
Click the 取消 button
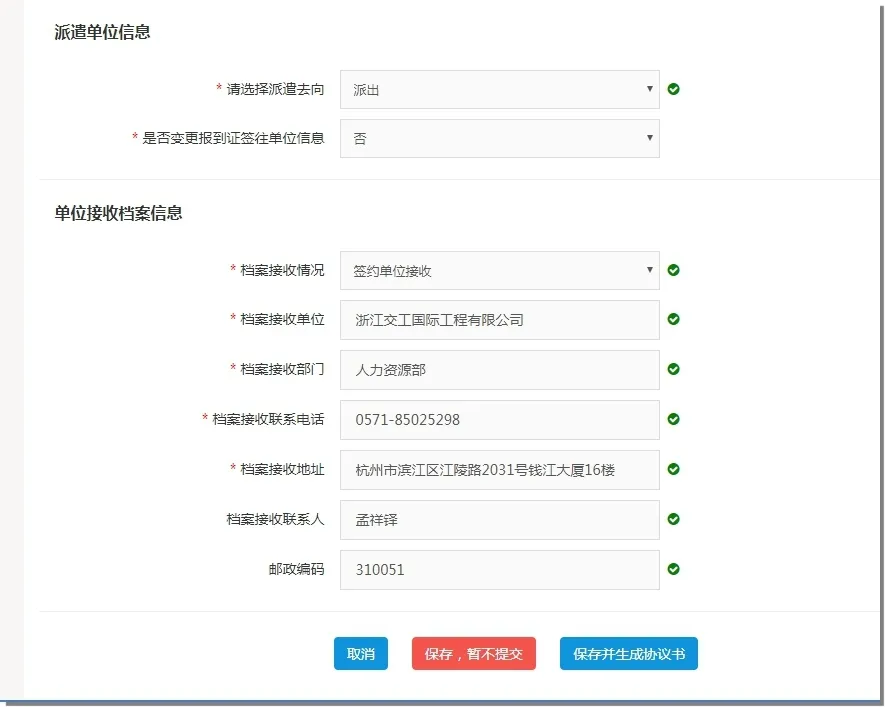(x=360, y=654)
